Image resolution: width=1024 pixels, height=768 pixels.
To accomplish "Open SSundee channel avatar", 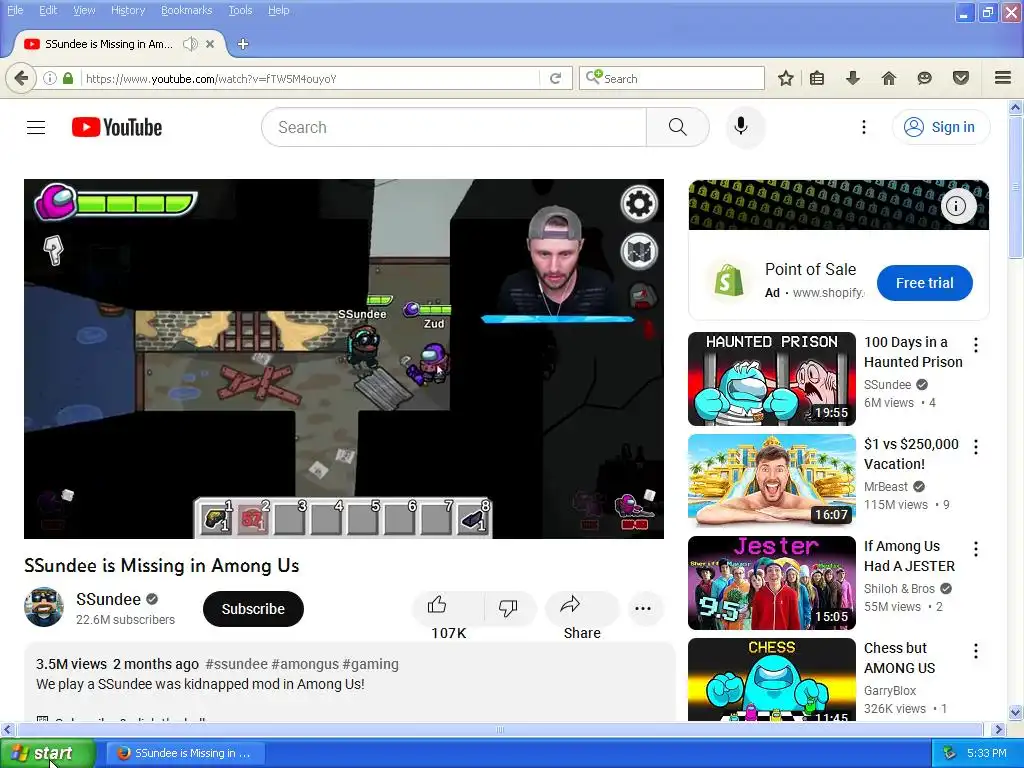I will coord(44,607).
